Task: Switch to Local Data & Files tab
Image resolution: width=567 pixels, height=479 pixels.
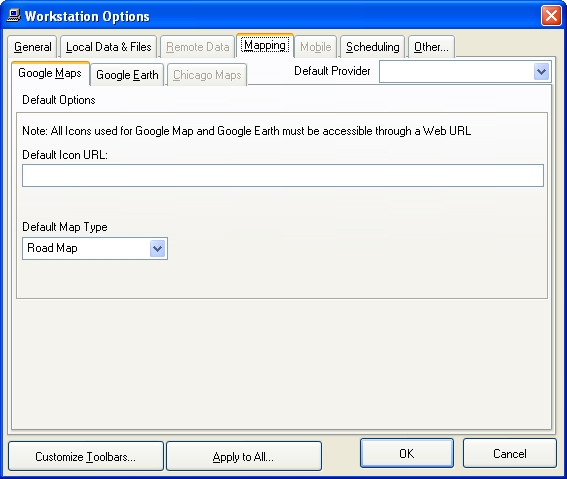Action: click(x=108, y=47)
